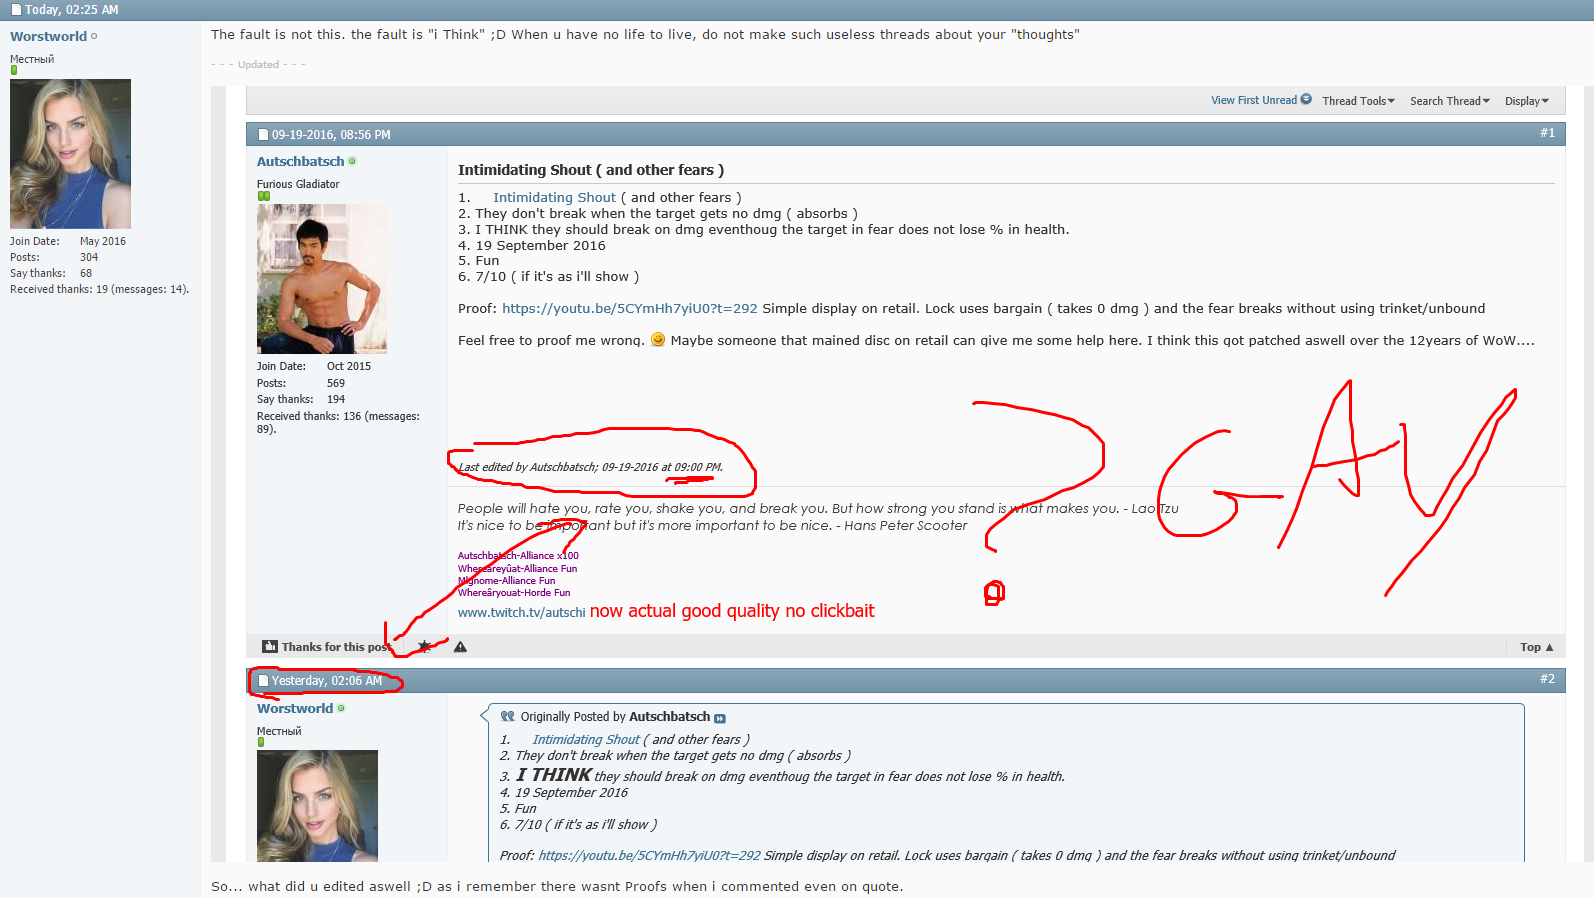Open the Thread Tools dropdown menu
Screen dimensions: 1594x898
(x=1358, y=101)
